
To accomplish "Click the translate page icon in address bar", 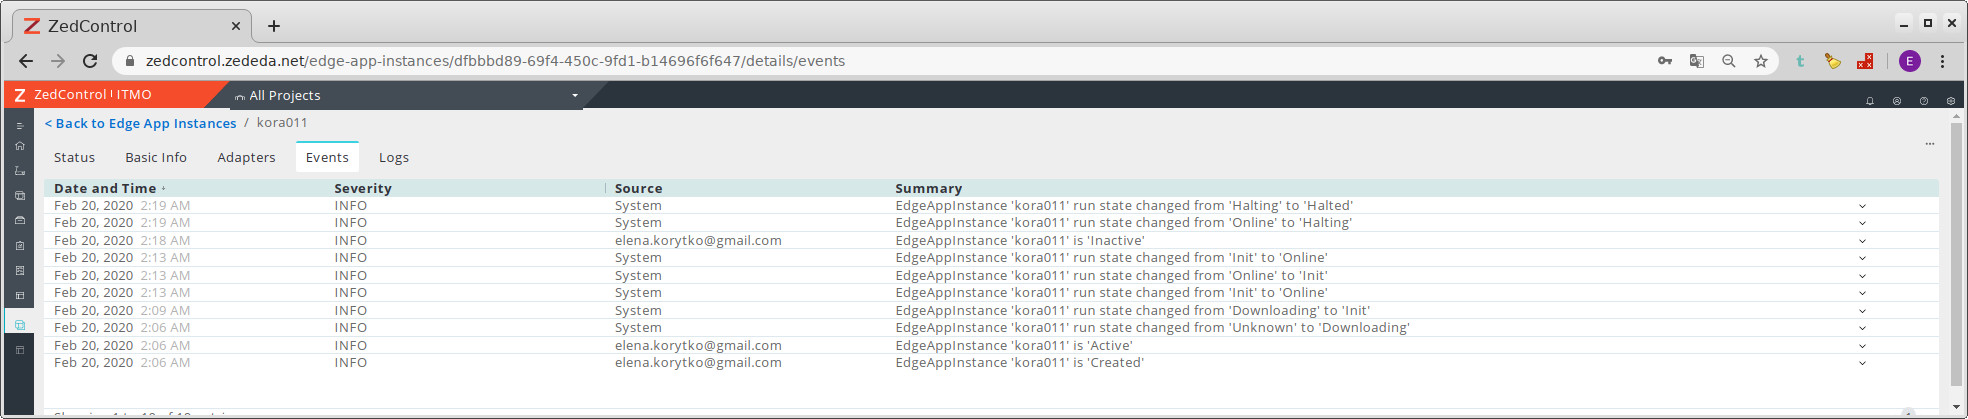I will coord(1696,61).
